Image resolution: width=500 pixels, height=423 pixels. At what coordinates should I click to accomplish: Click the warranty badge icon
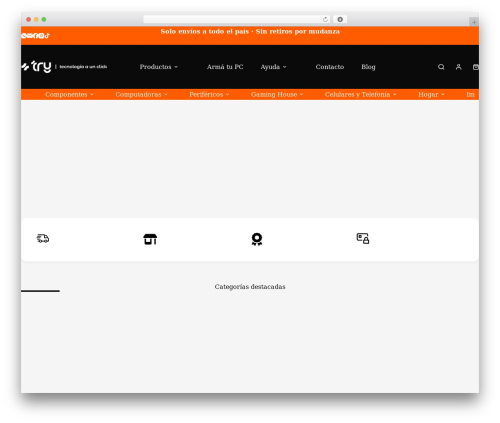click(x=257, y=239)
